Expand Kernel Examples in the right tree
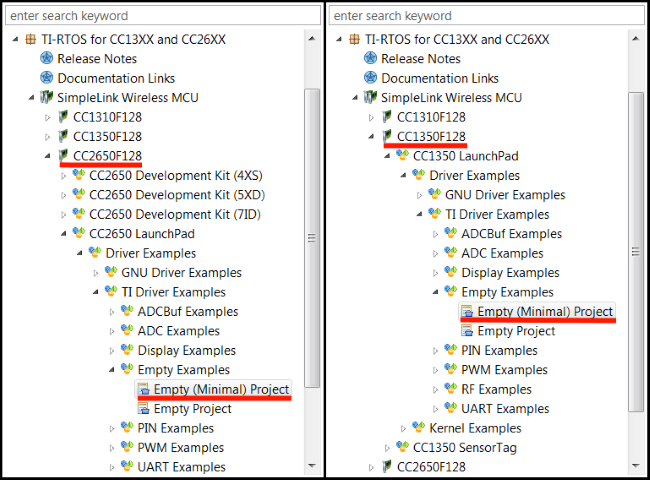The image size is (650, 480). (x=405, y=428)
